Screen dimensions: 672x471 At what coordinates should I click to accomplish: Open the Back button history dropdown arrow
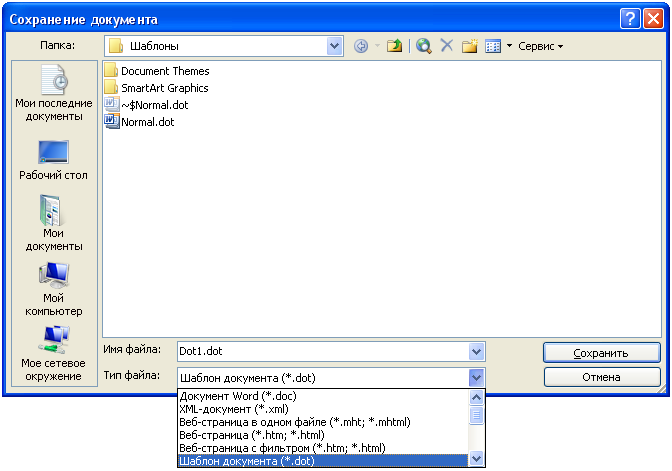(x=377, y=46)
